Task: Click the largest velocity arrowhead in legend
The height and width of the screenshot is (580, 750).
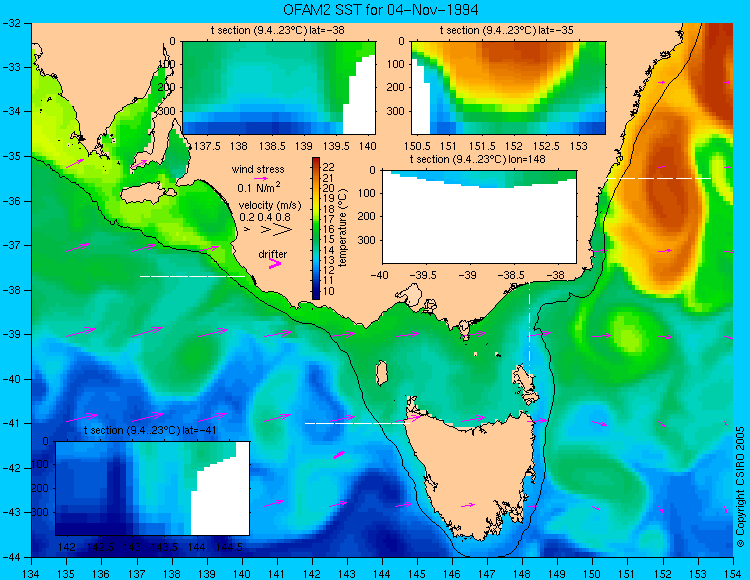Action: coord(283,230)
